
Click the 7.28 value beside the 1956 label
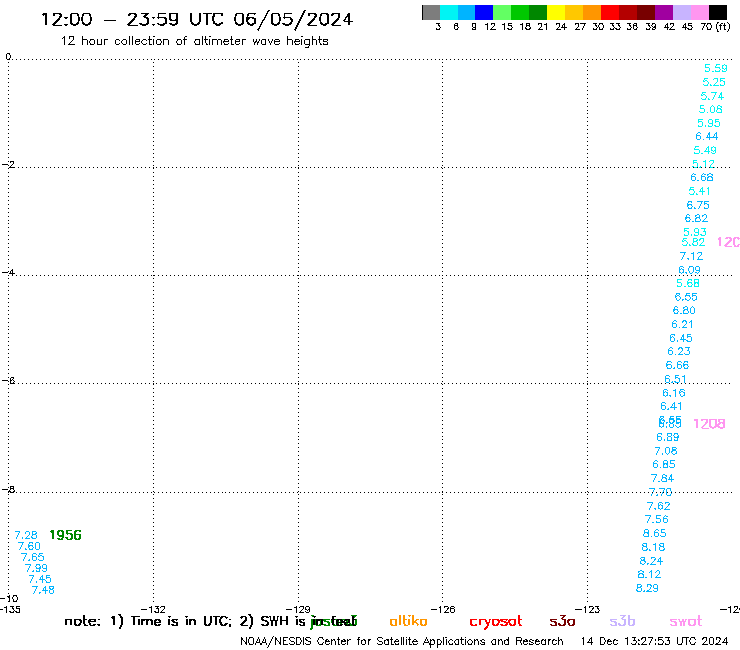click(x=26, y=535)
